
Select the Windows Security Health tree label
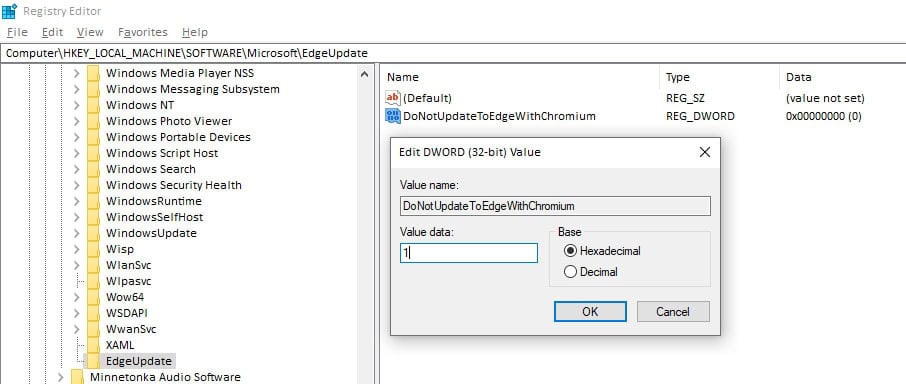(x=174, y=185)
